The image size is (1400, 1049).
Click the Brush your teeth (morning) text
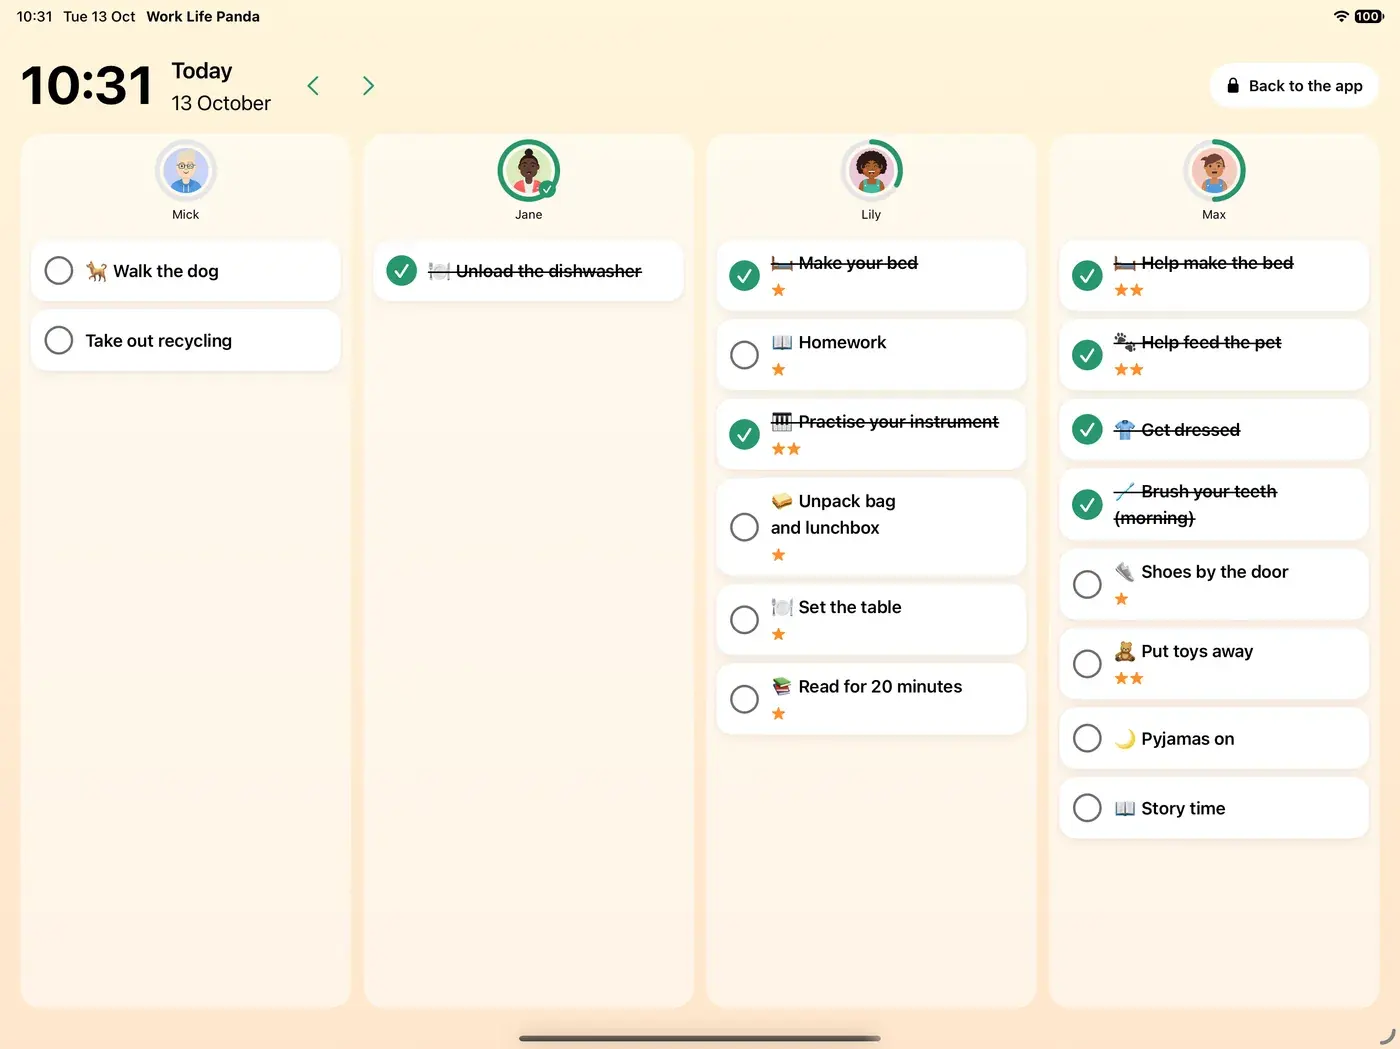pyautogui.click(x=1196, y=505)
